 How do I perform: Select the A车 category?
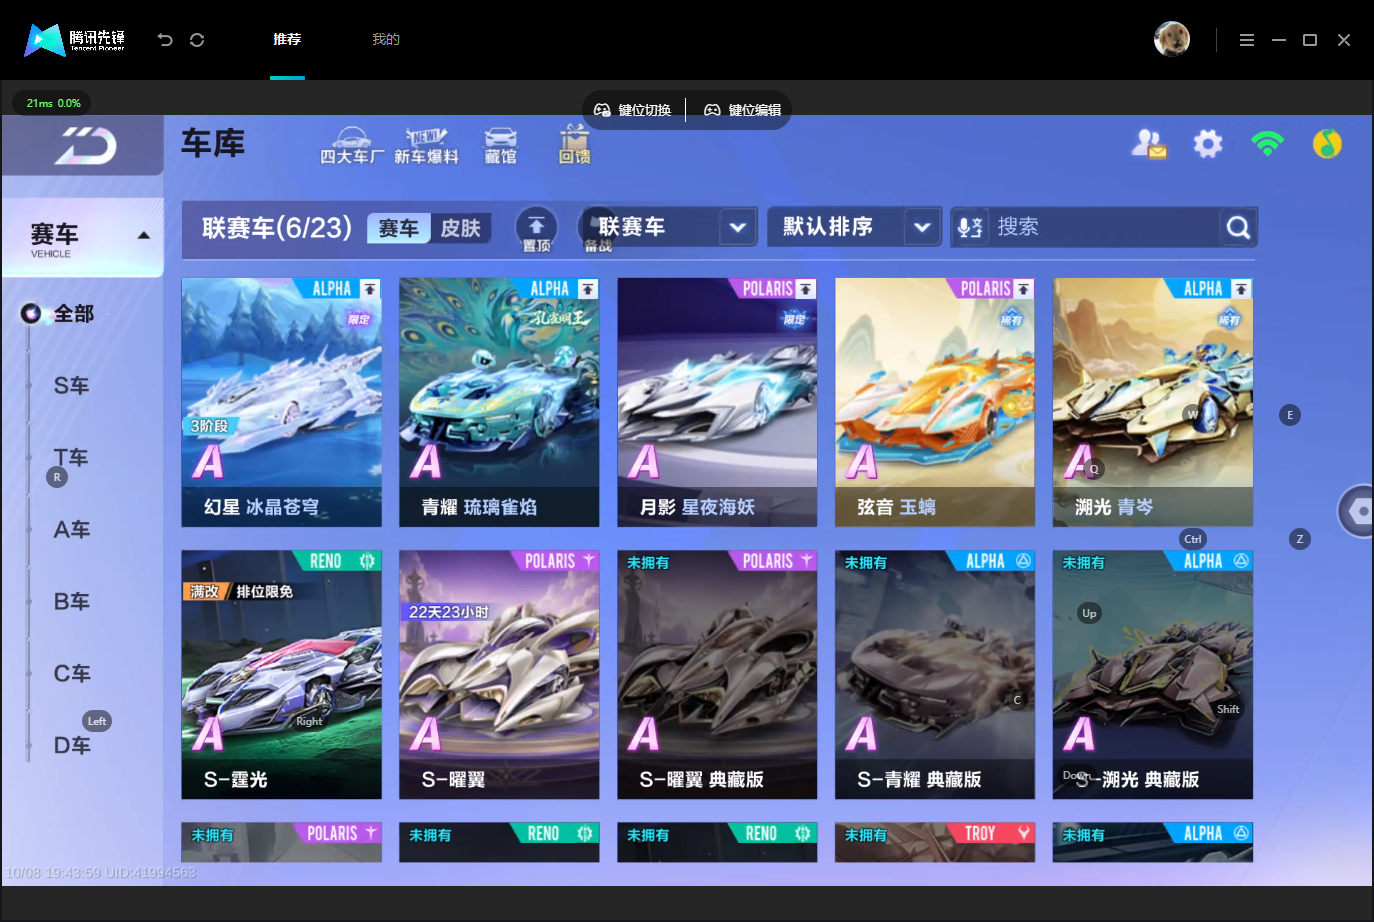tap(72, 530)
